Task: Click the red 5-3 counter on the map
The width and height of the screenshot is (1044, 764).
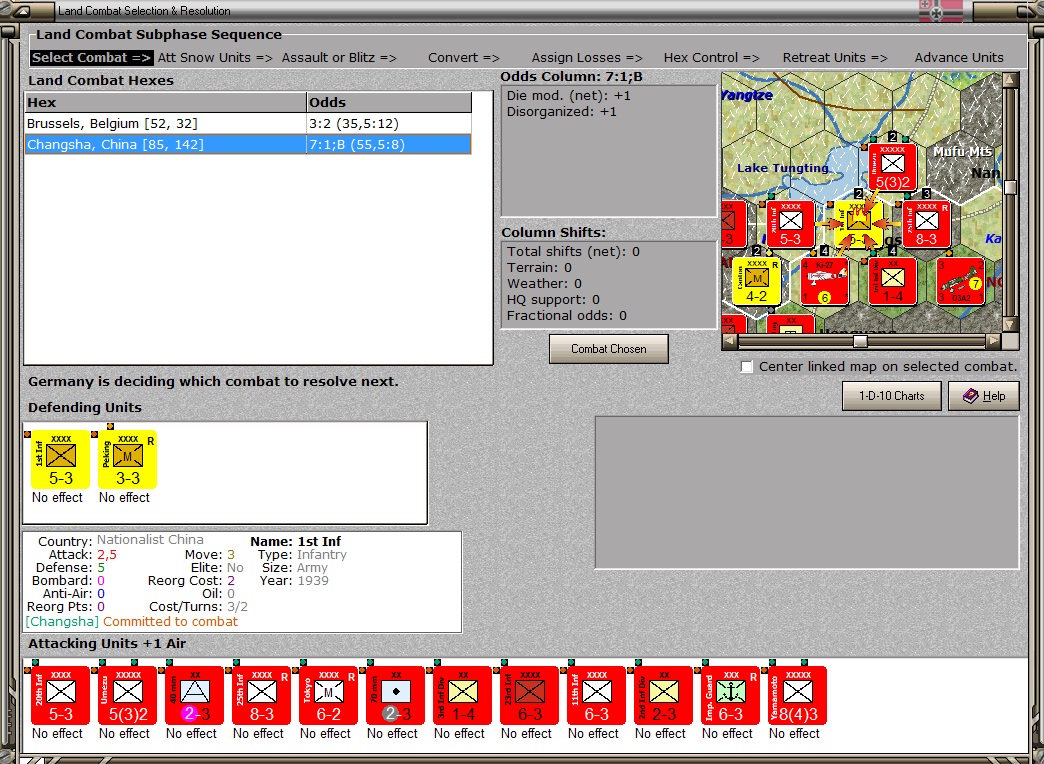Action: tap(790, 224)
